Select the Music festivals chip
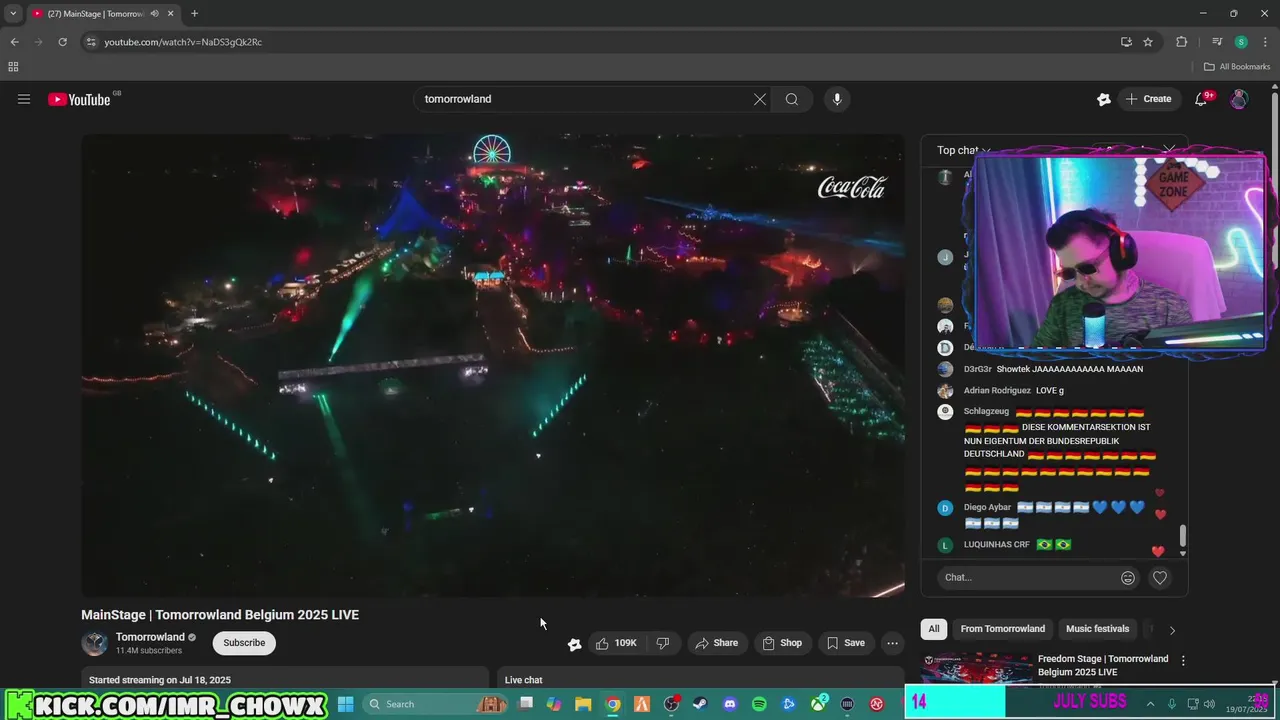 pos(1098,629)
